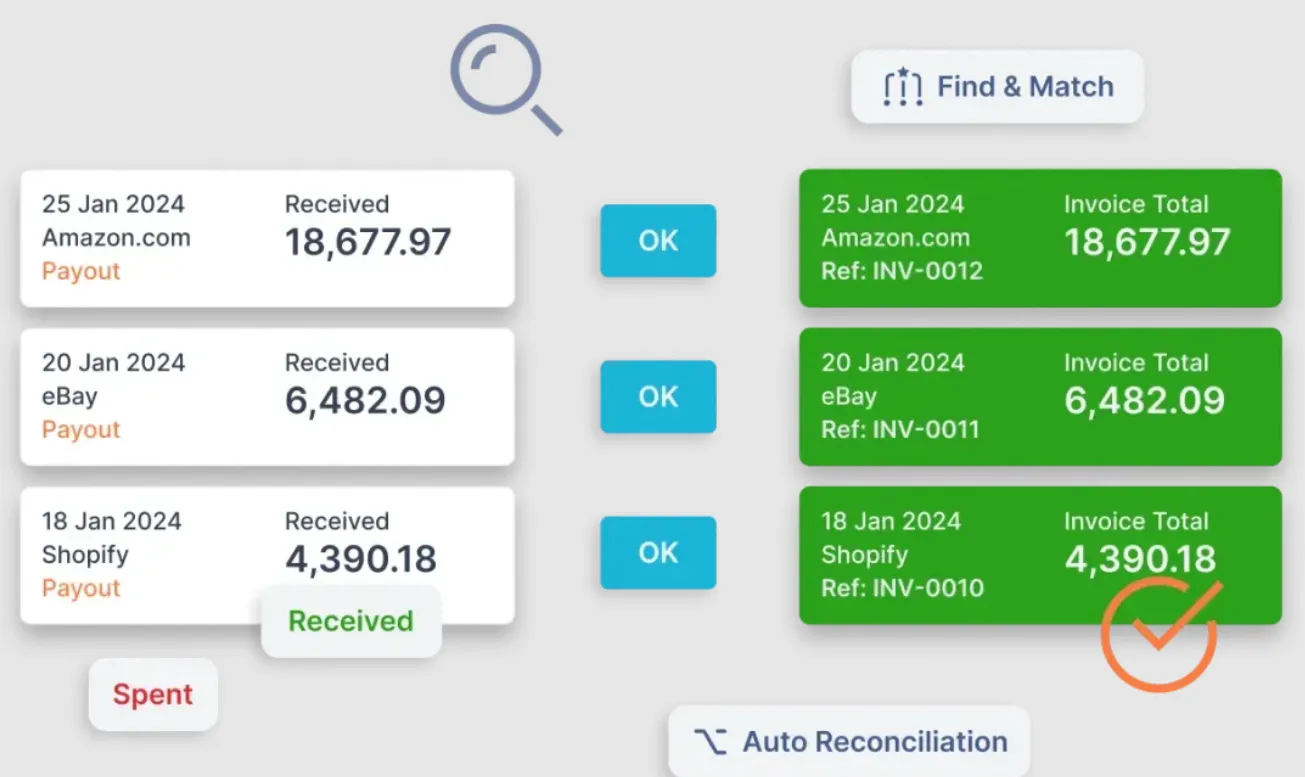
Task: Switch to the Received tab
Action: point(351,621)
